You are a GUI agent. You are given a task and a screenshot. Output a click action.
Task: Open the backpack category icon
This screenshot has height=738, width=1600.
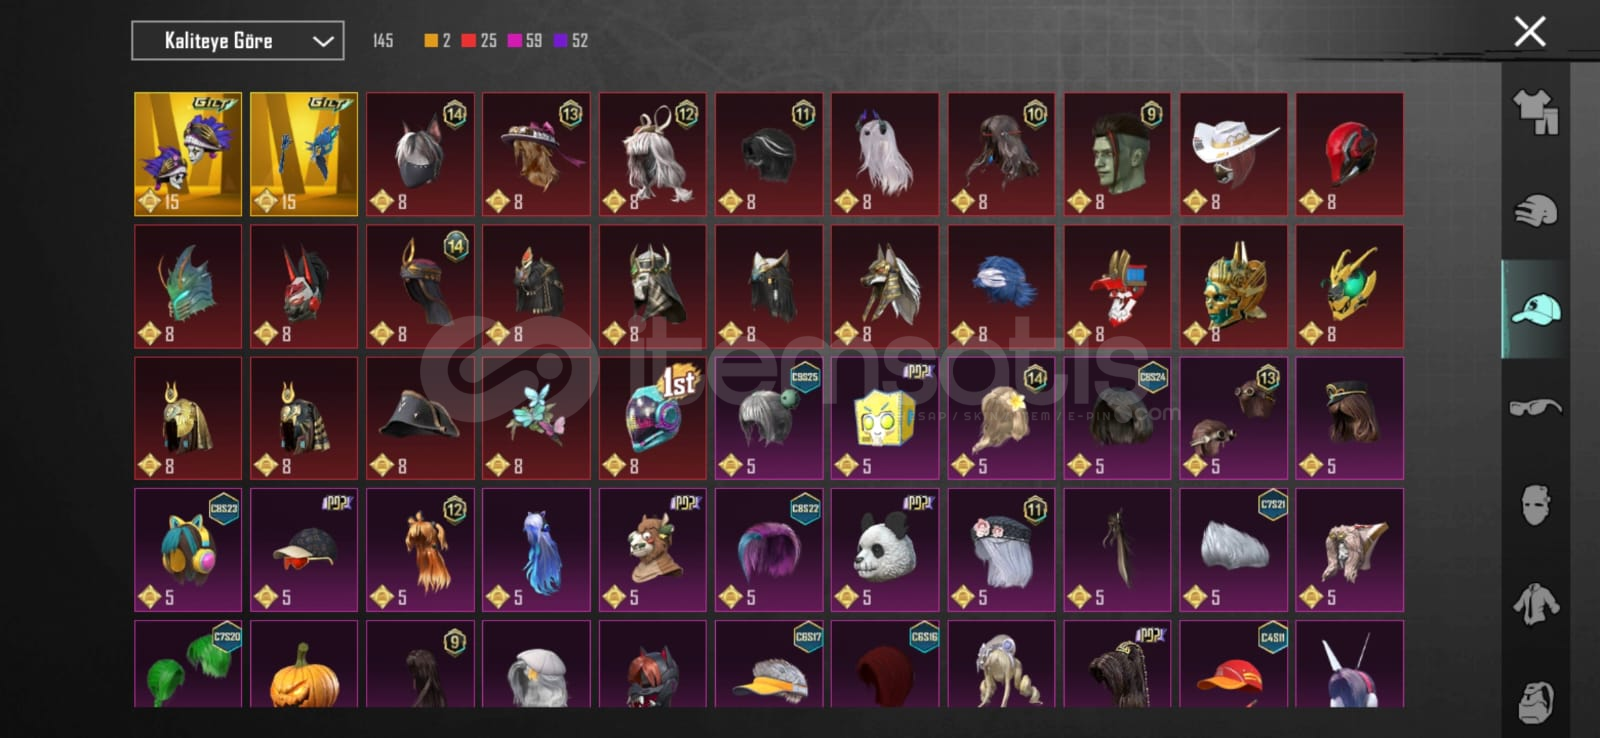[x=1535, y=702]
